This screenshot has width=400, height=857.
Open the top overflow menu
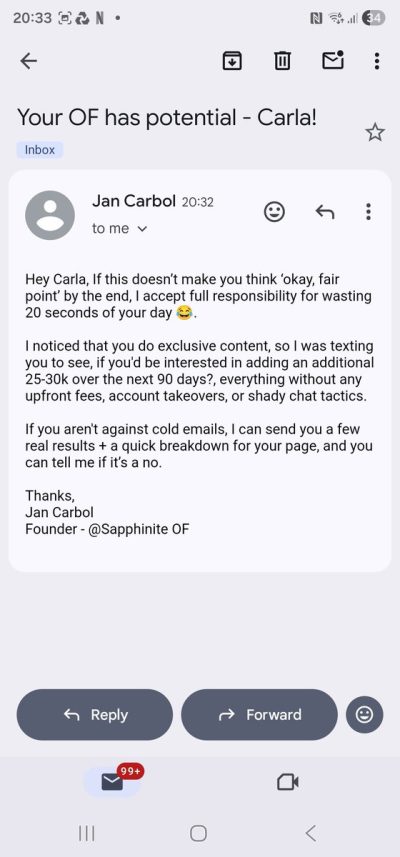click(x=377, y=61)
